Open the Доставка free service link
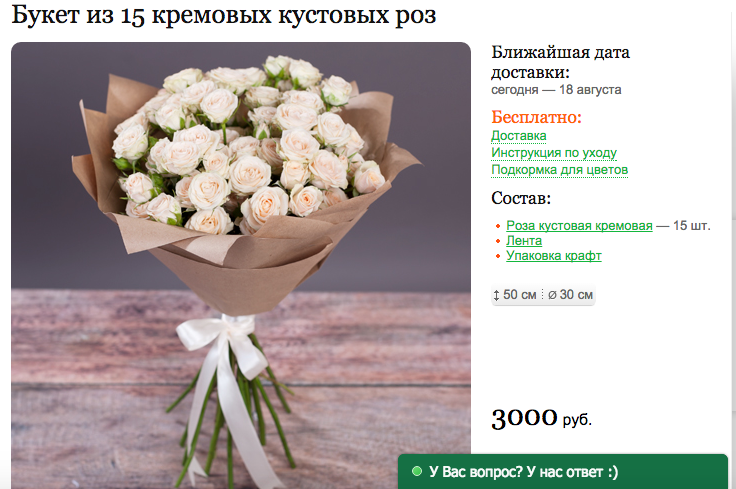 (x=518, y=136)
